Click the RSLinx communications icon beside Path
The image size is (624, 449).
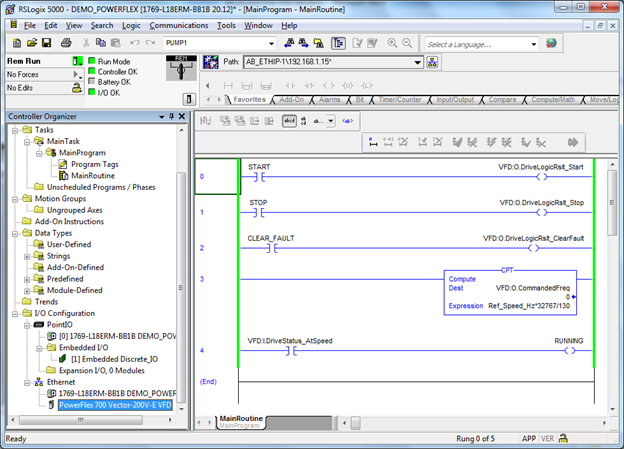(x=211, y=62)
